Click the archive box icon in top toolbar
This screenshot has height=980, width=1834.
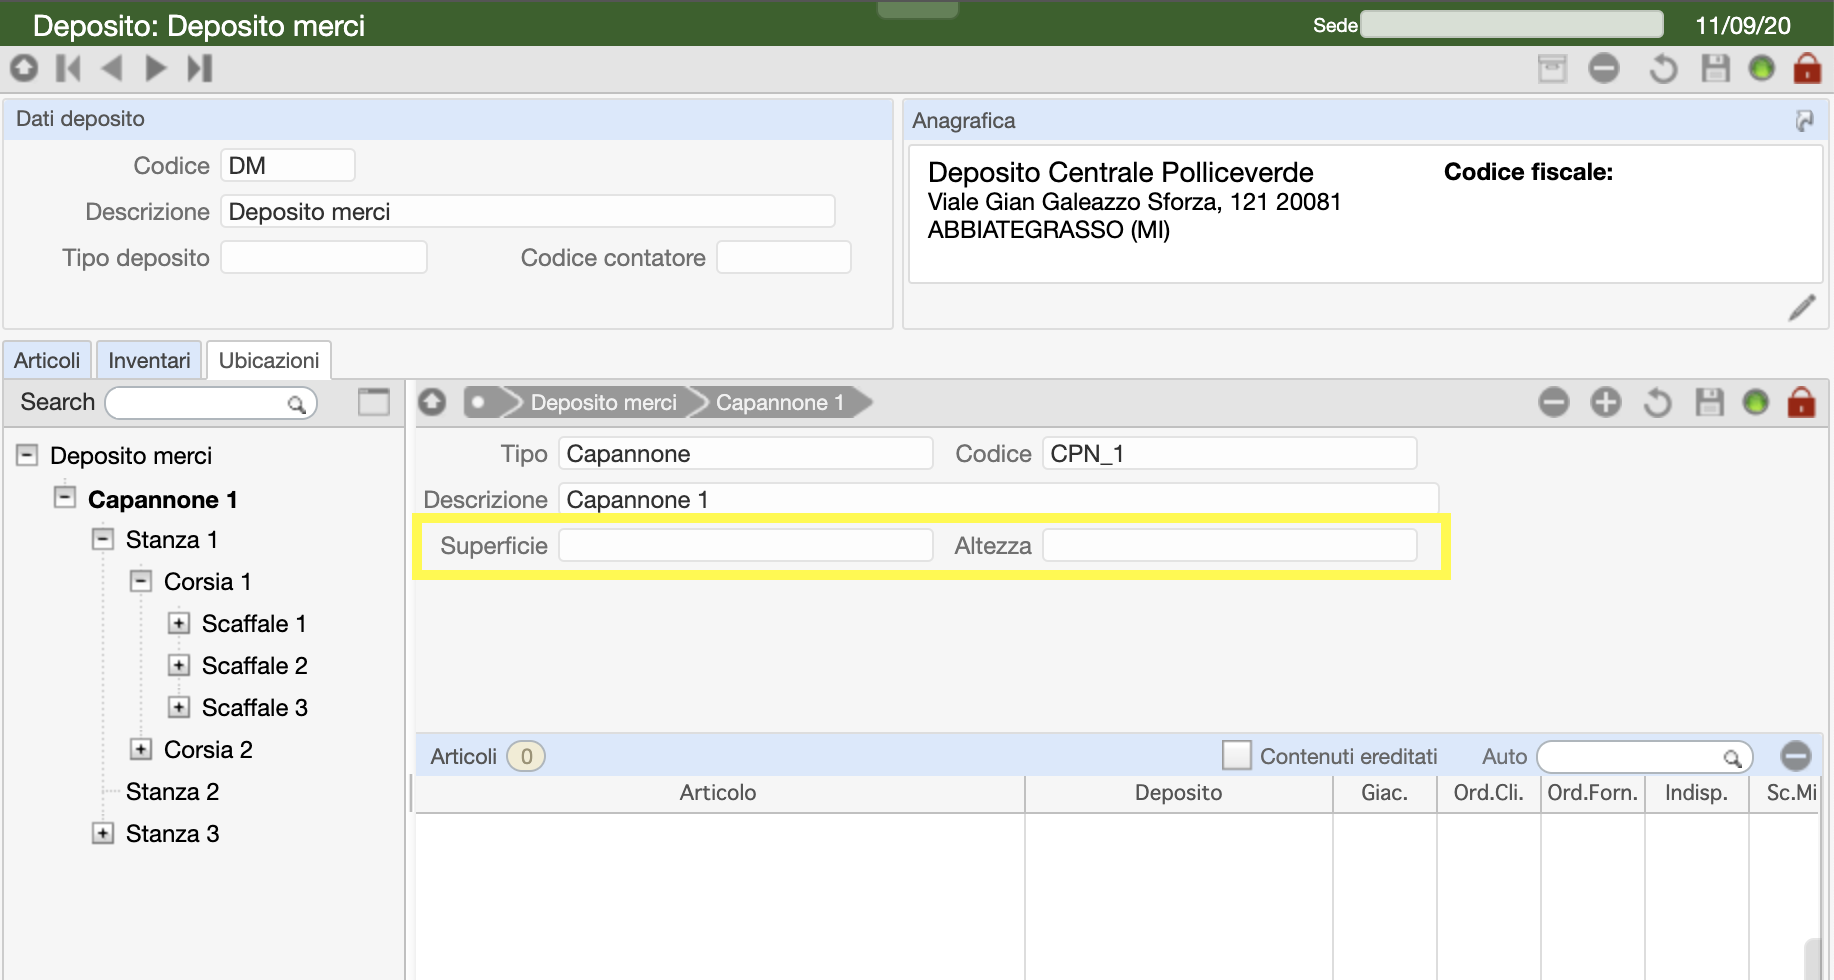coord(1552,68)
